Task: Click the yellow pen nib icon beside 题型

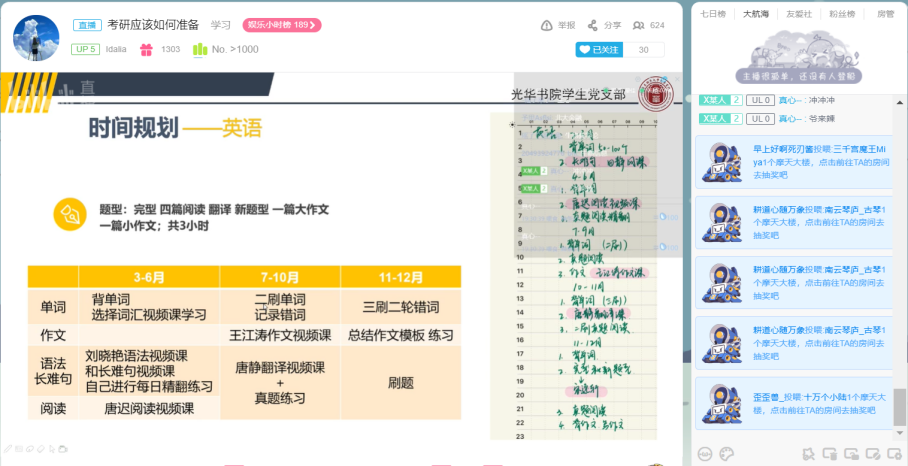Action: click(x=70, y=214)
